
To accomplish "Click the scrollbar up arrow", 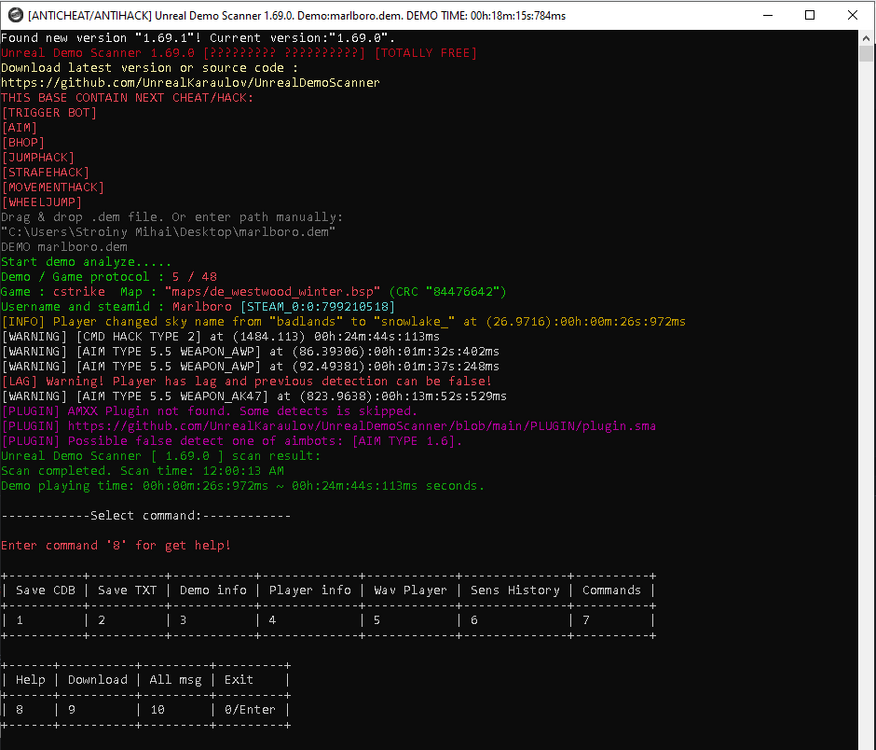I will coord(866,38).
